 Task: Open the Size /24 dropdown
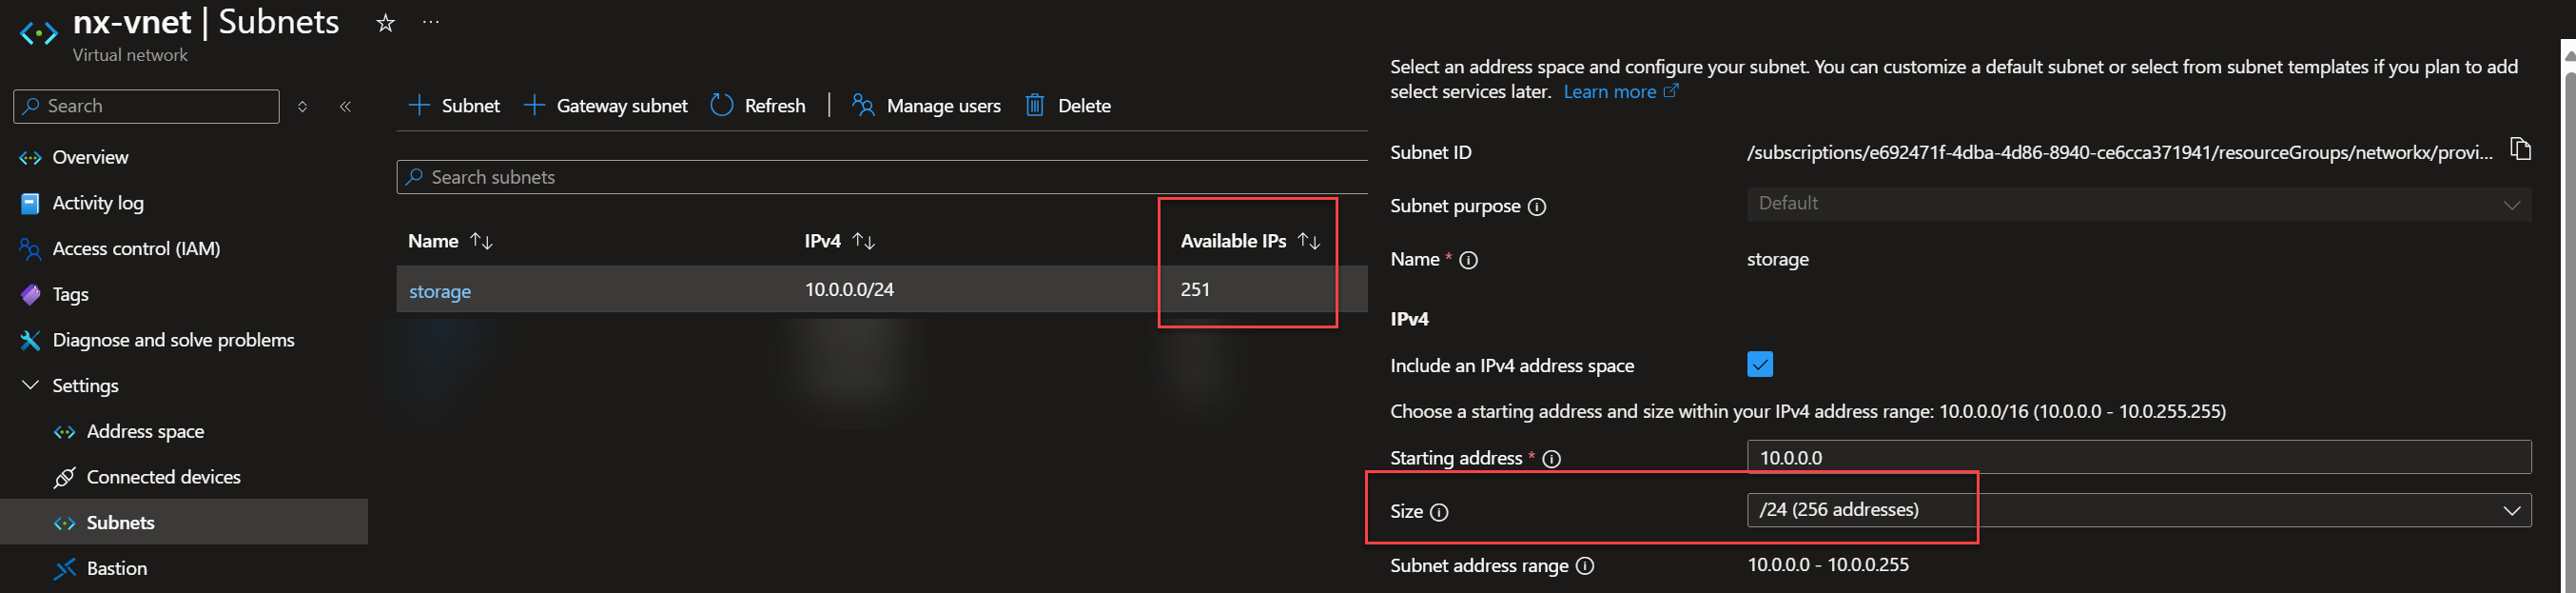2138,510
